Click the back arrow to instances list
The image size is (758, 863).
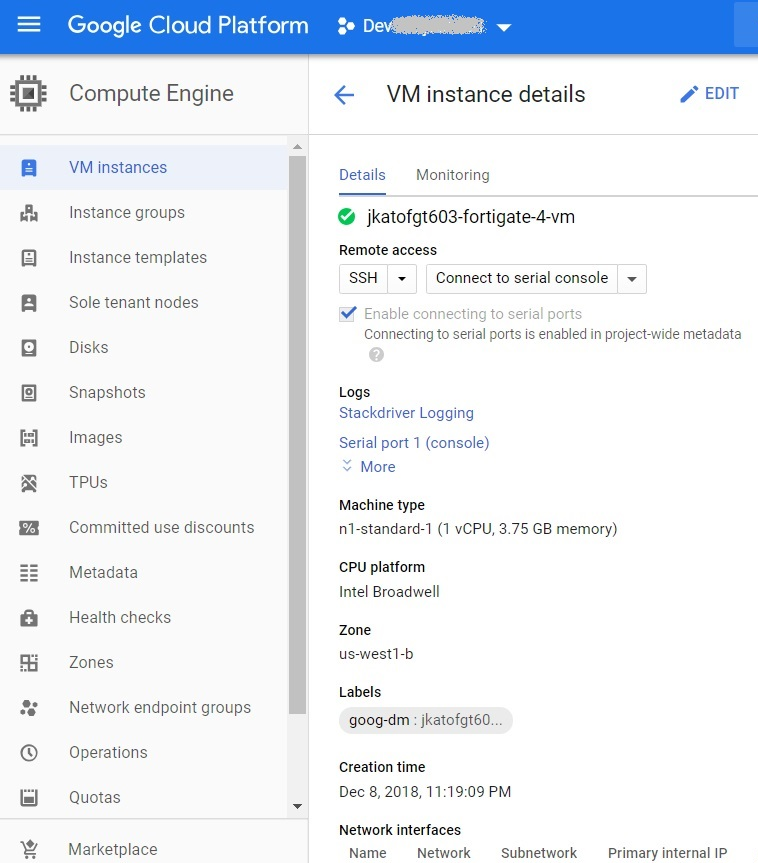pyautogui.click(x=344, y=94)
